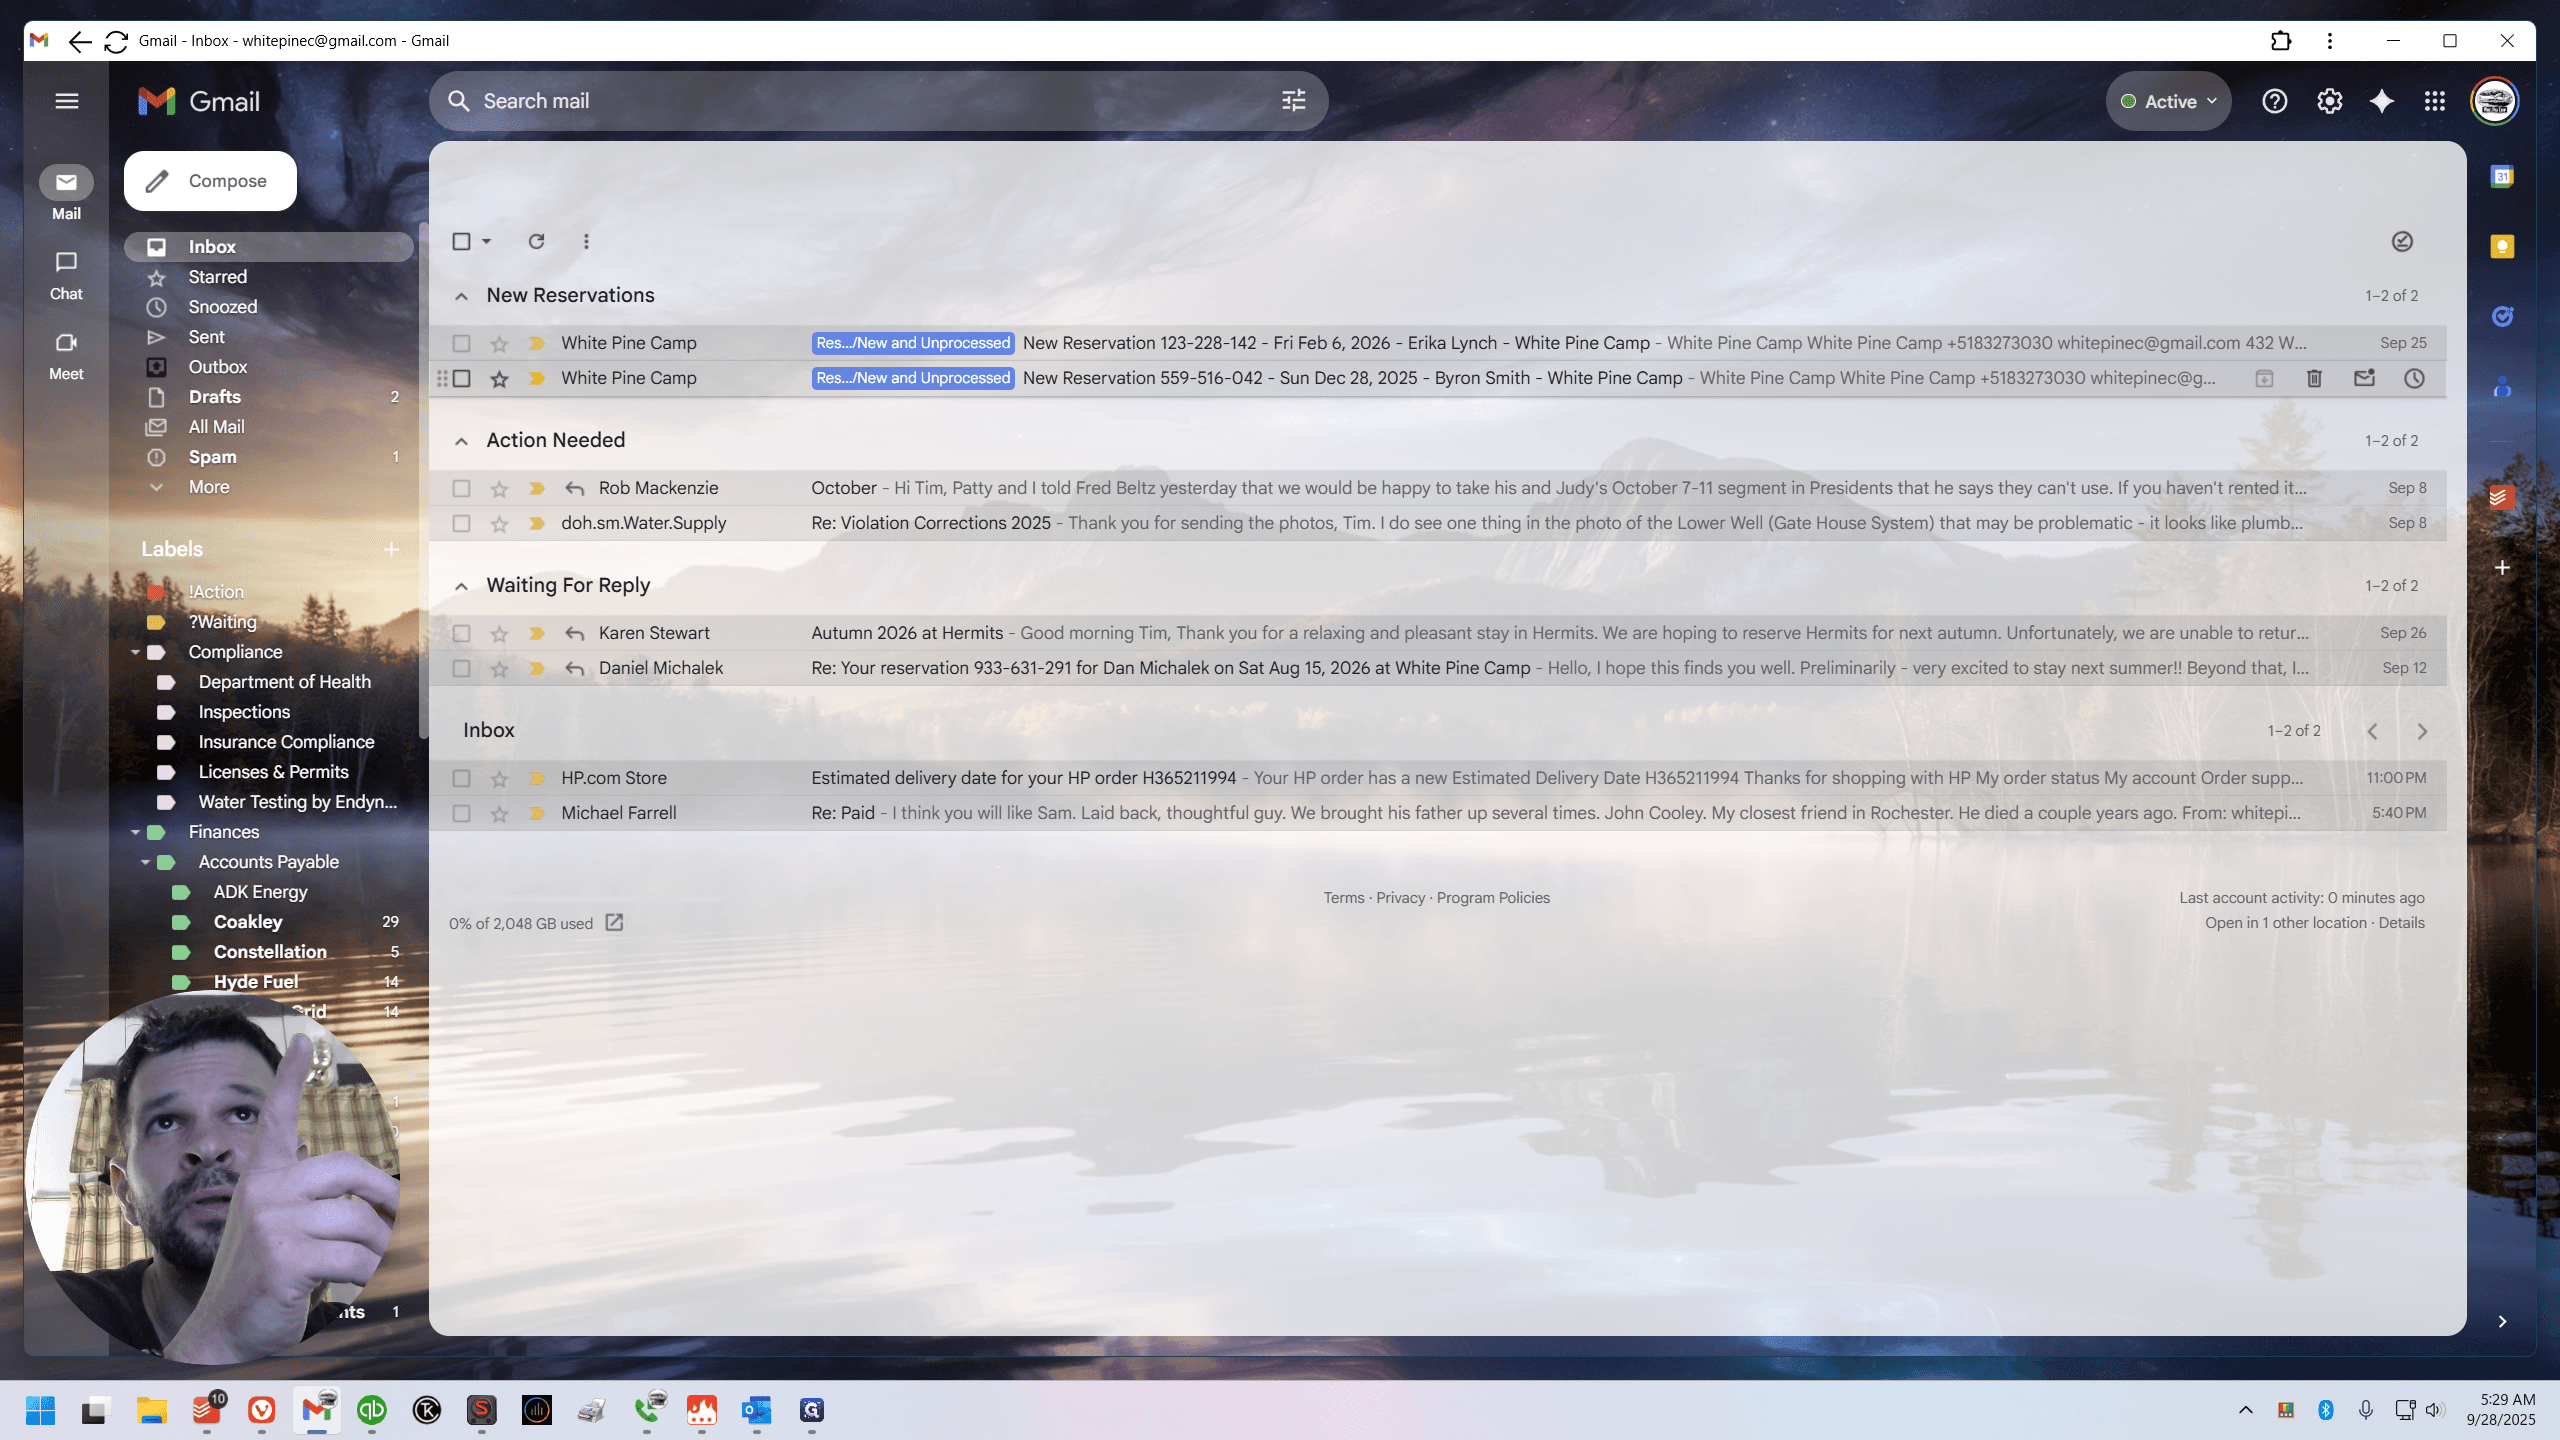The height and width of the screenshot is (1440, 2560).
Task: Collapse the New Reservations section
Action: tap(461, 296)
